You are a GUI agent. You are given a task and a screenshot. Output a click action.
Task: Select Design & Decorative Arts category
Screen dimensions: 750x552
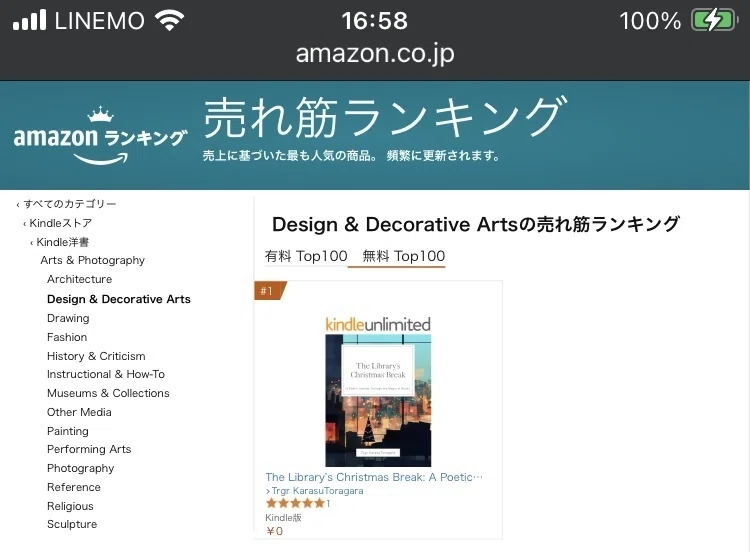tap(119, 299)
